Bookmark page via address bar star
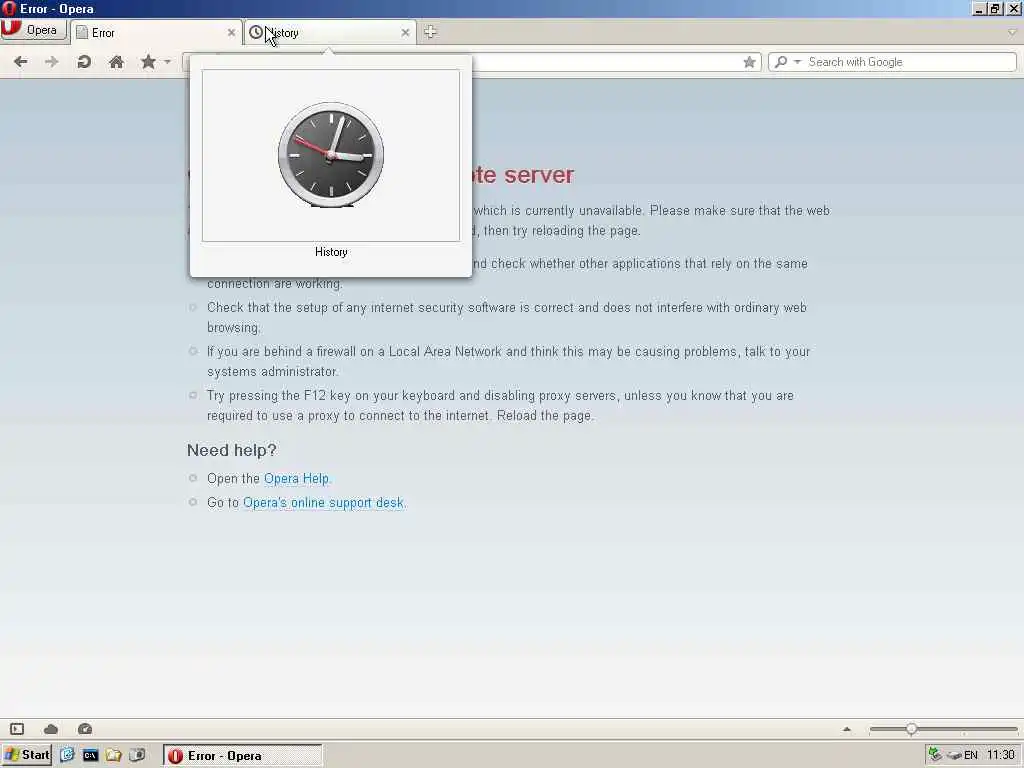 749,62
